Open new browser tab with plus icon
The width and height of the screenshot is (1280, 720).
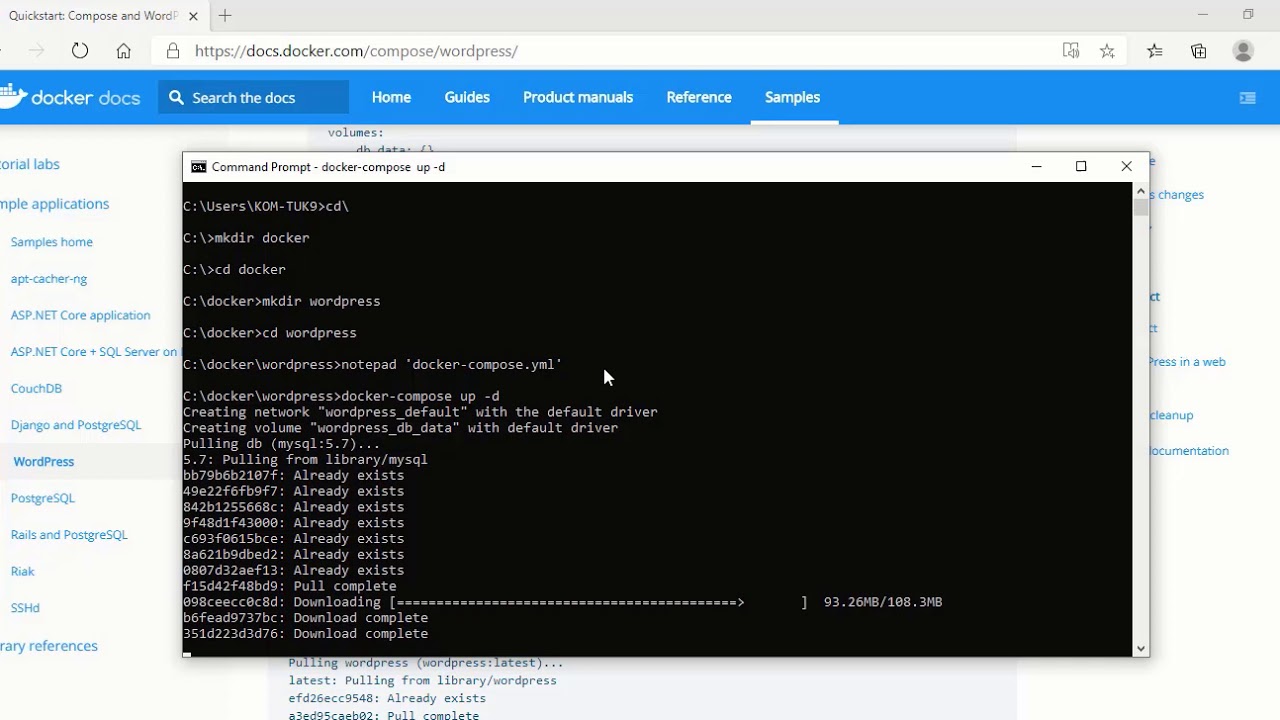[225, 16]
